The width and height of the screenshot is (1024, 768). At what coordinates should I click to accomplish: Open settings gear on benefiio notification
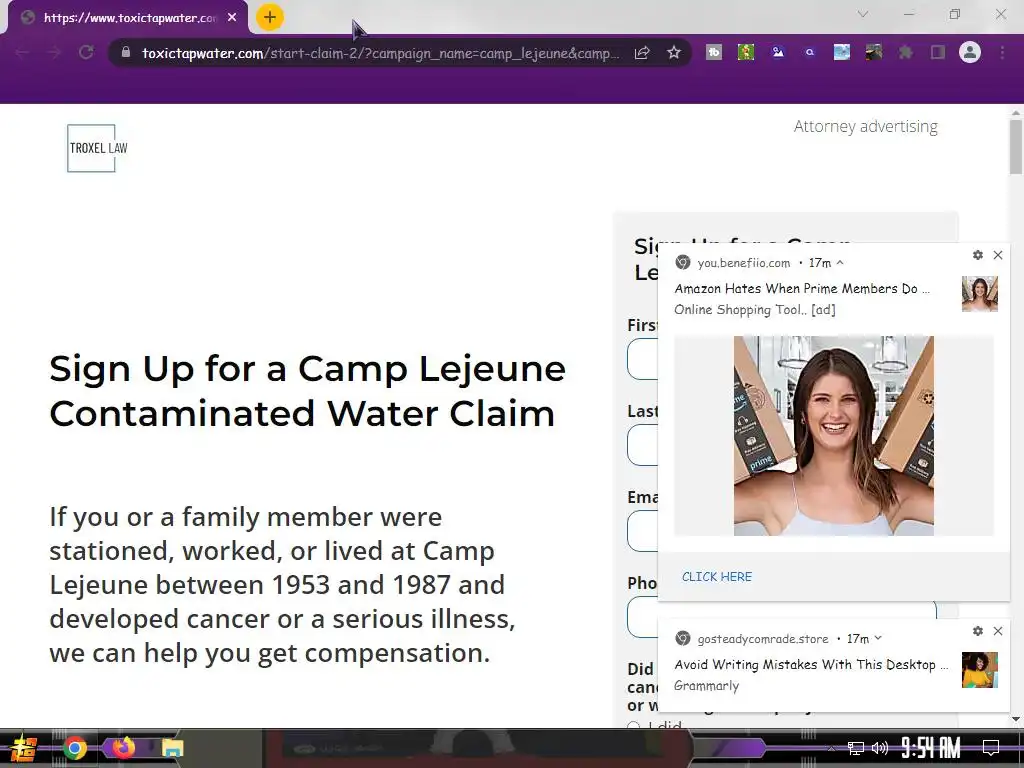click(x=978, y=255)
